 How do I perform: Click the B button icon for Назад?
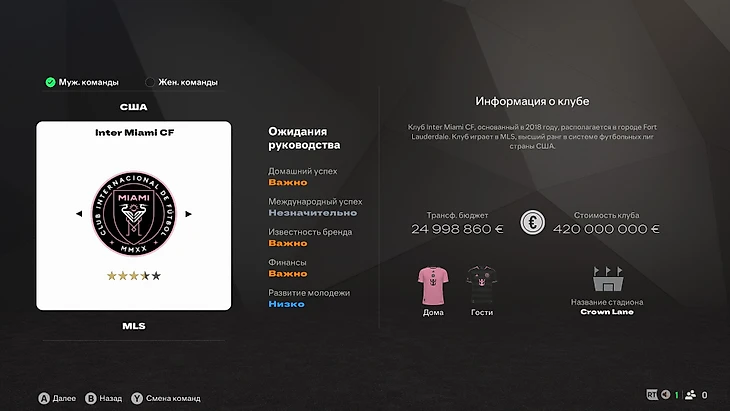coord(90,398)
